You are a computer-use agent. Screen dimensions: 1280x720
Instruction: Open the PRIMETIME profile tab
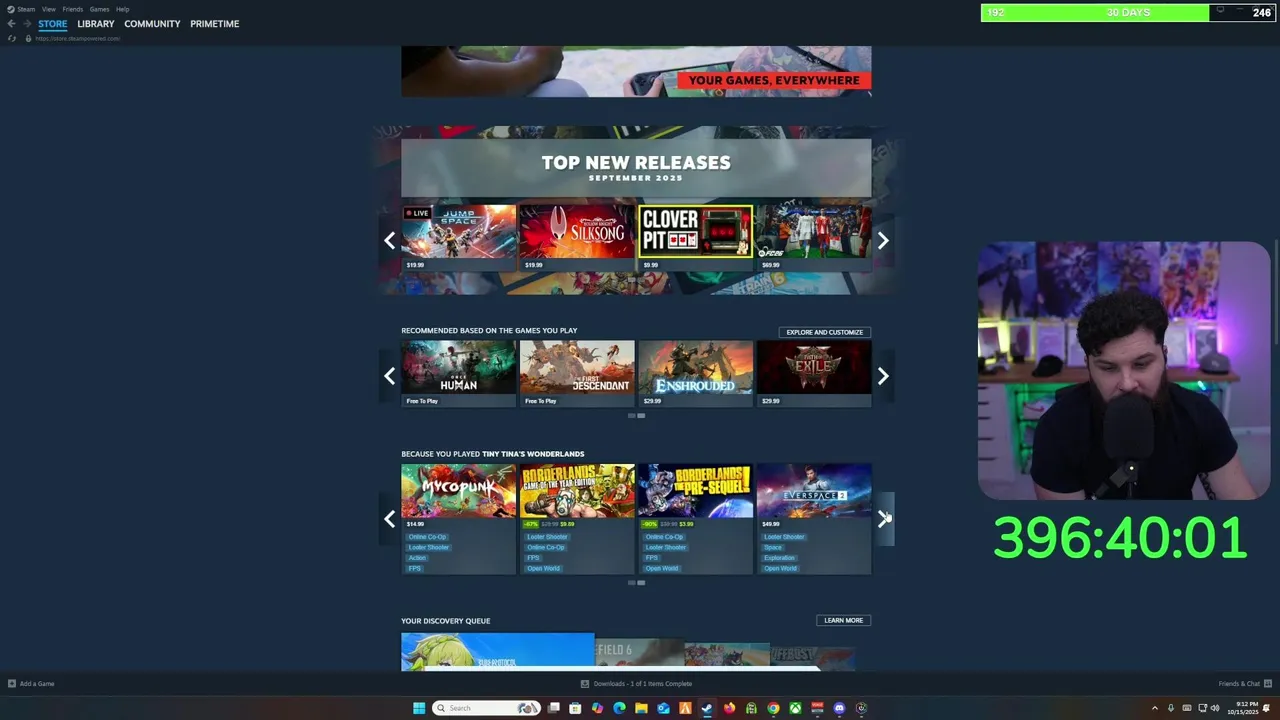[x=215, y=24]
